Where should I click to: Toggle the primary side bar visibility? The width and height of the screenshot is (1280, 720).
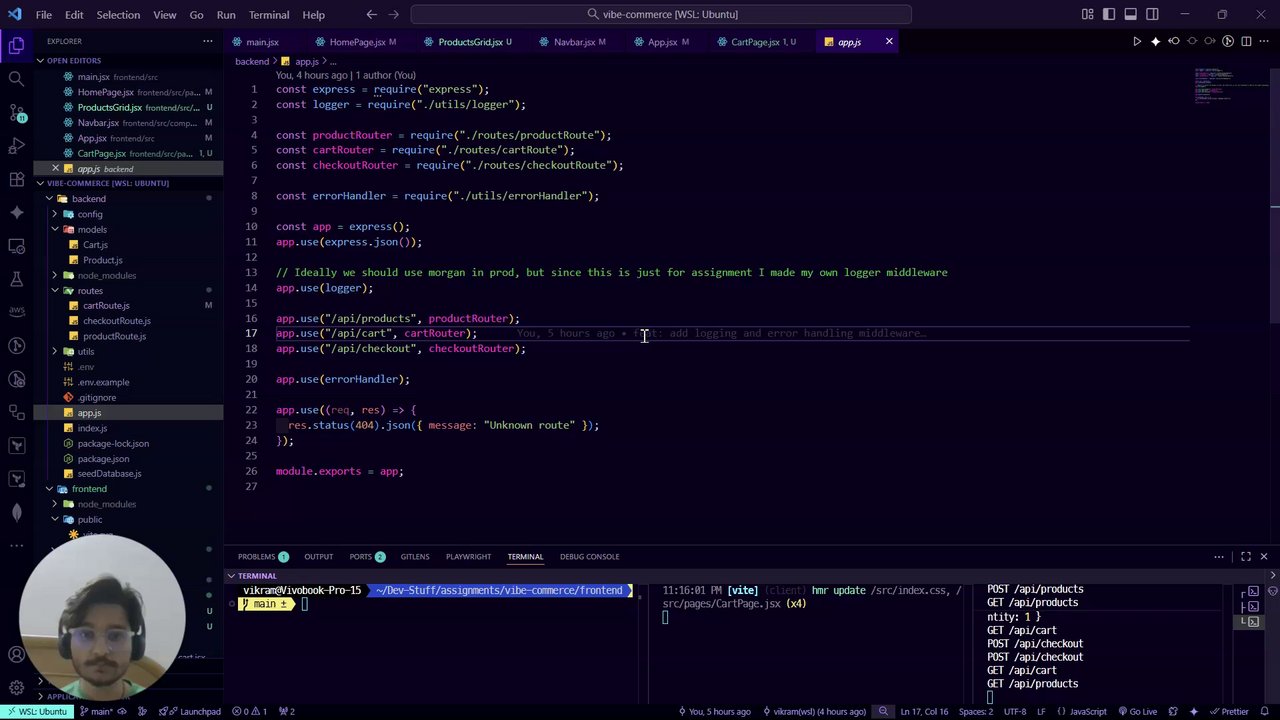tap(1109, 14)
